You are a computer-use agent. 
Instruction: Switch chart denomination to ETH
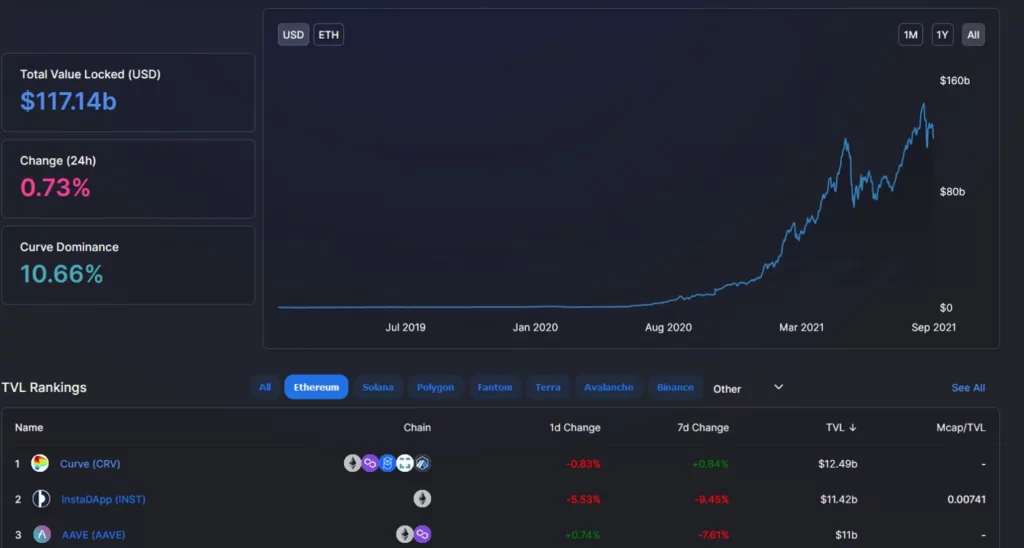click(x=328, y=35)
